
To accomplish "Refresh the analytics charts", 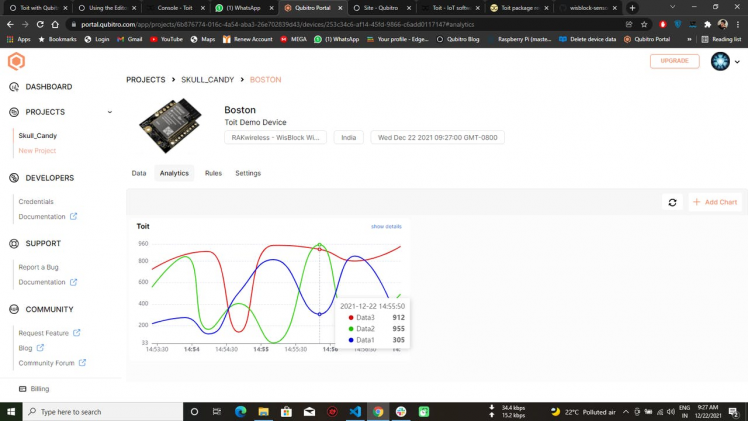I will point(672,202).
